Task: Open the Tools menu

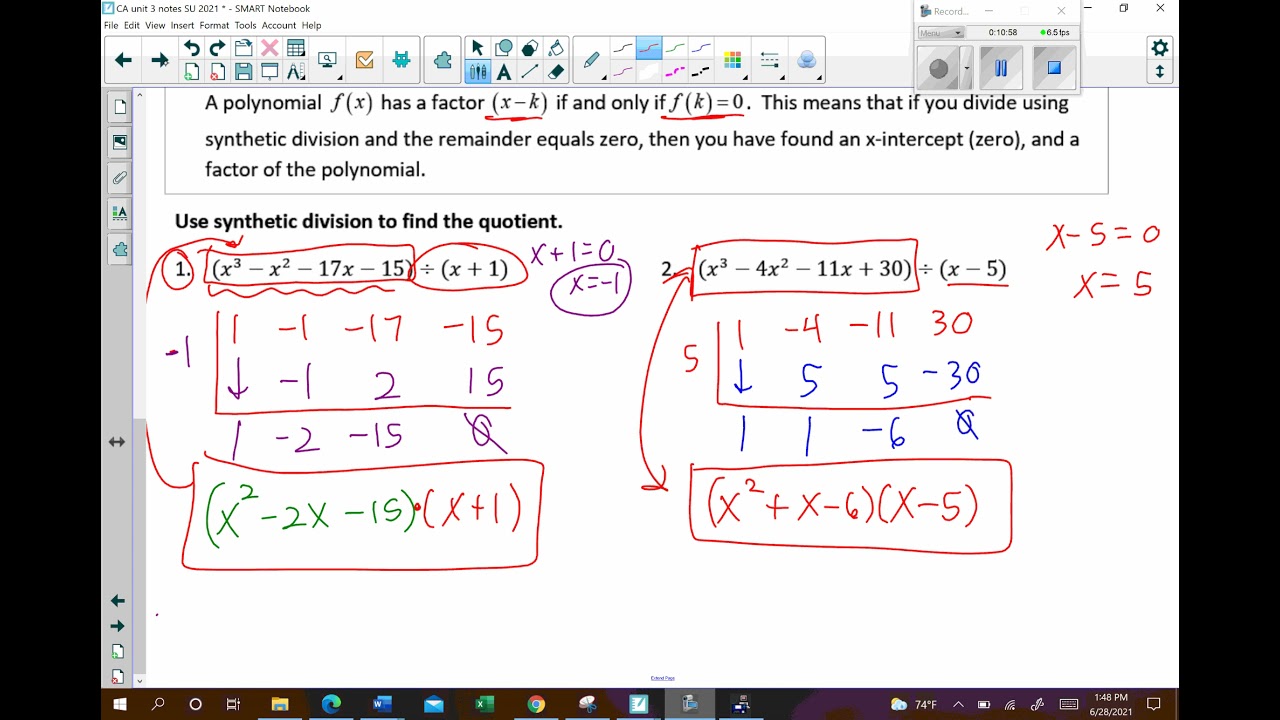Action: (x=245, y=25)
